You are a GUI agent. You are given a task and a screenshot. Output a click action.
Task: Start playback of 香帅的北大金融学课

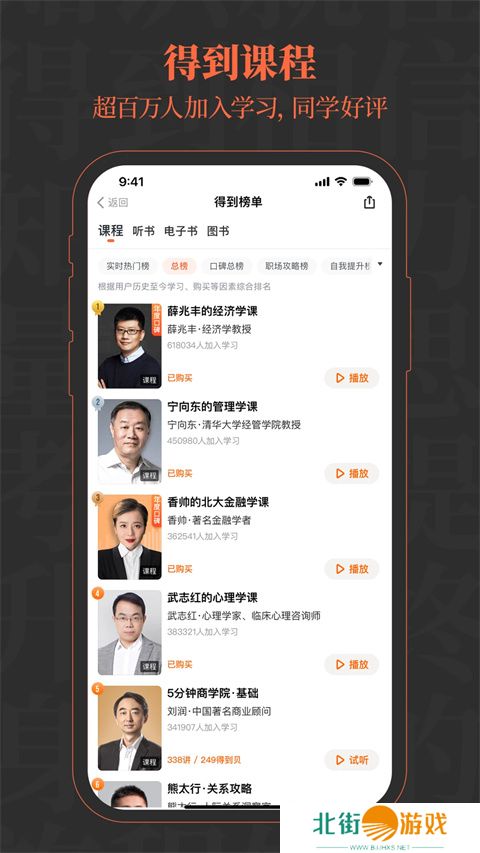[352, 569]
